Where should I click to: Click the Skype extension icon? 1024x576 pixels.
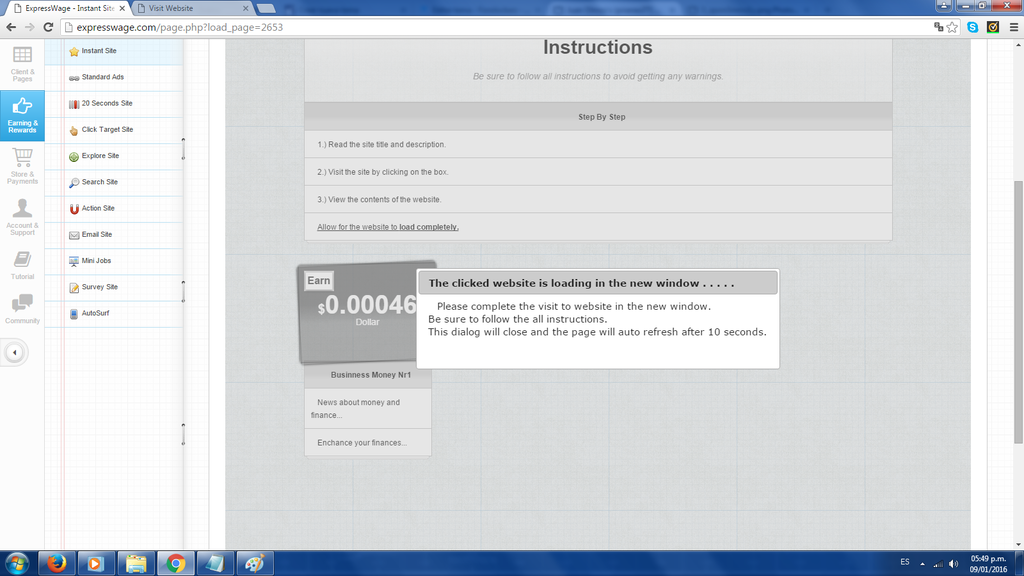pyautogui.click(x=972, y=27)
